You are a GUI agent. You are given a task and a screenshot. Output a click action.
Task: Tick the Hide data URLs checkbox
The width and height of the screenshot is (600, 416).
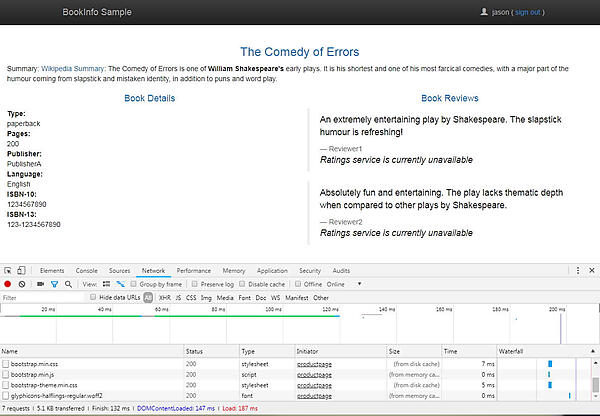(x=95, y=297)
